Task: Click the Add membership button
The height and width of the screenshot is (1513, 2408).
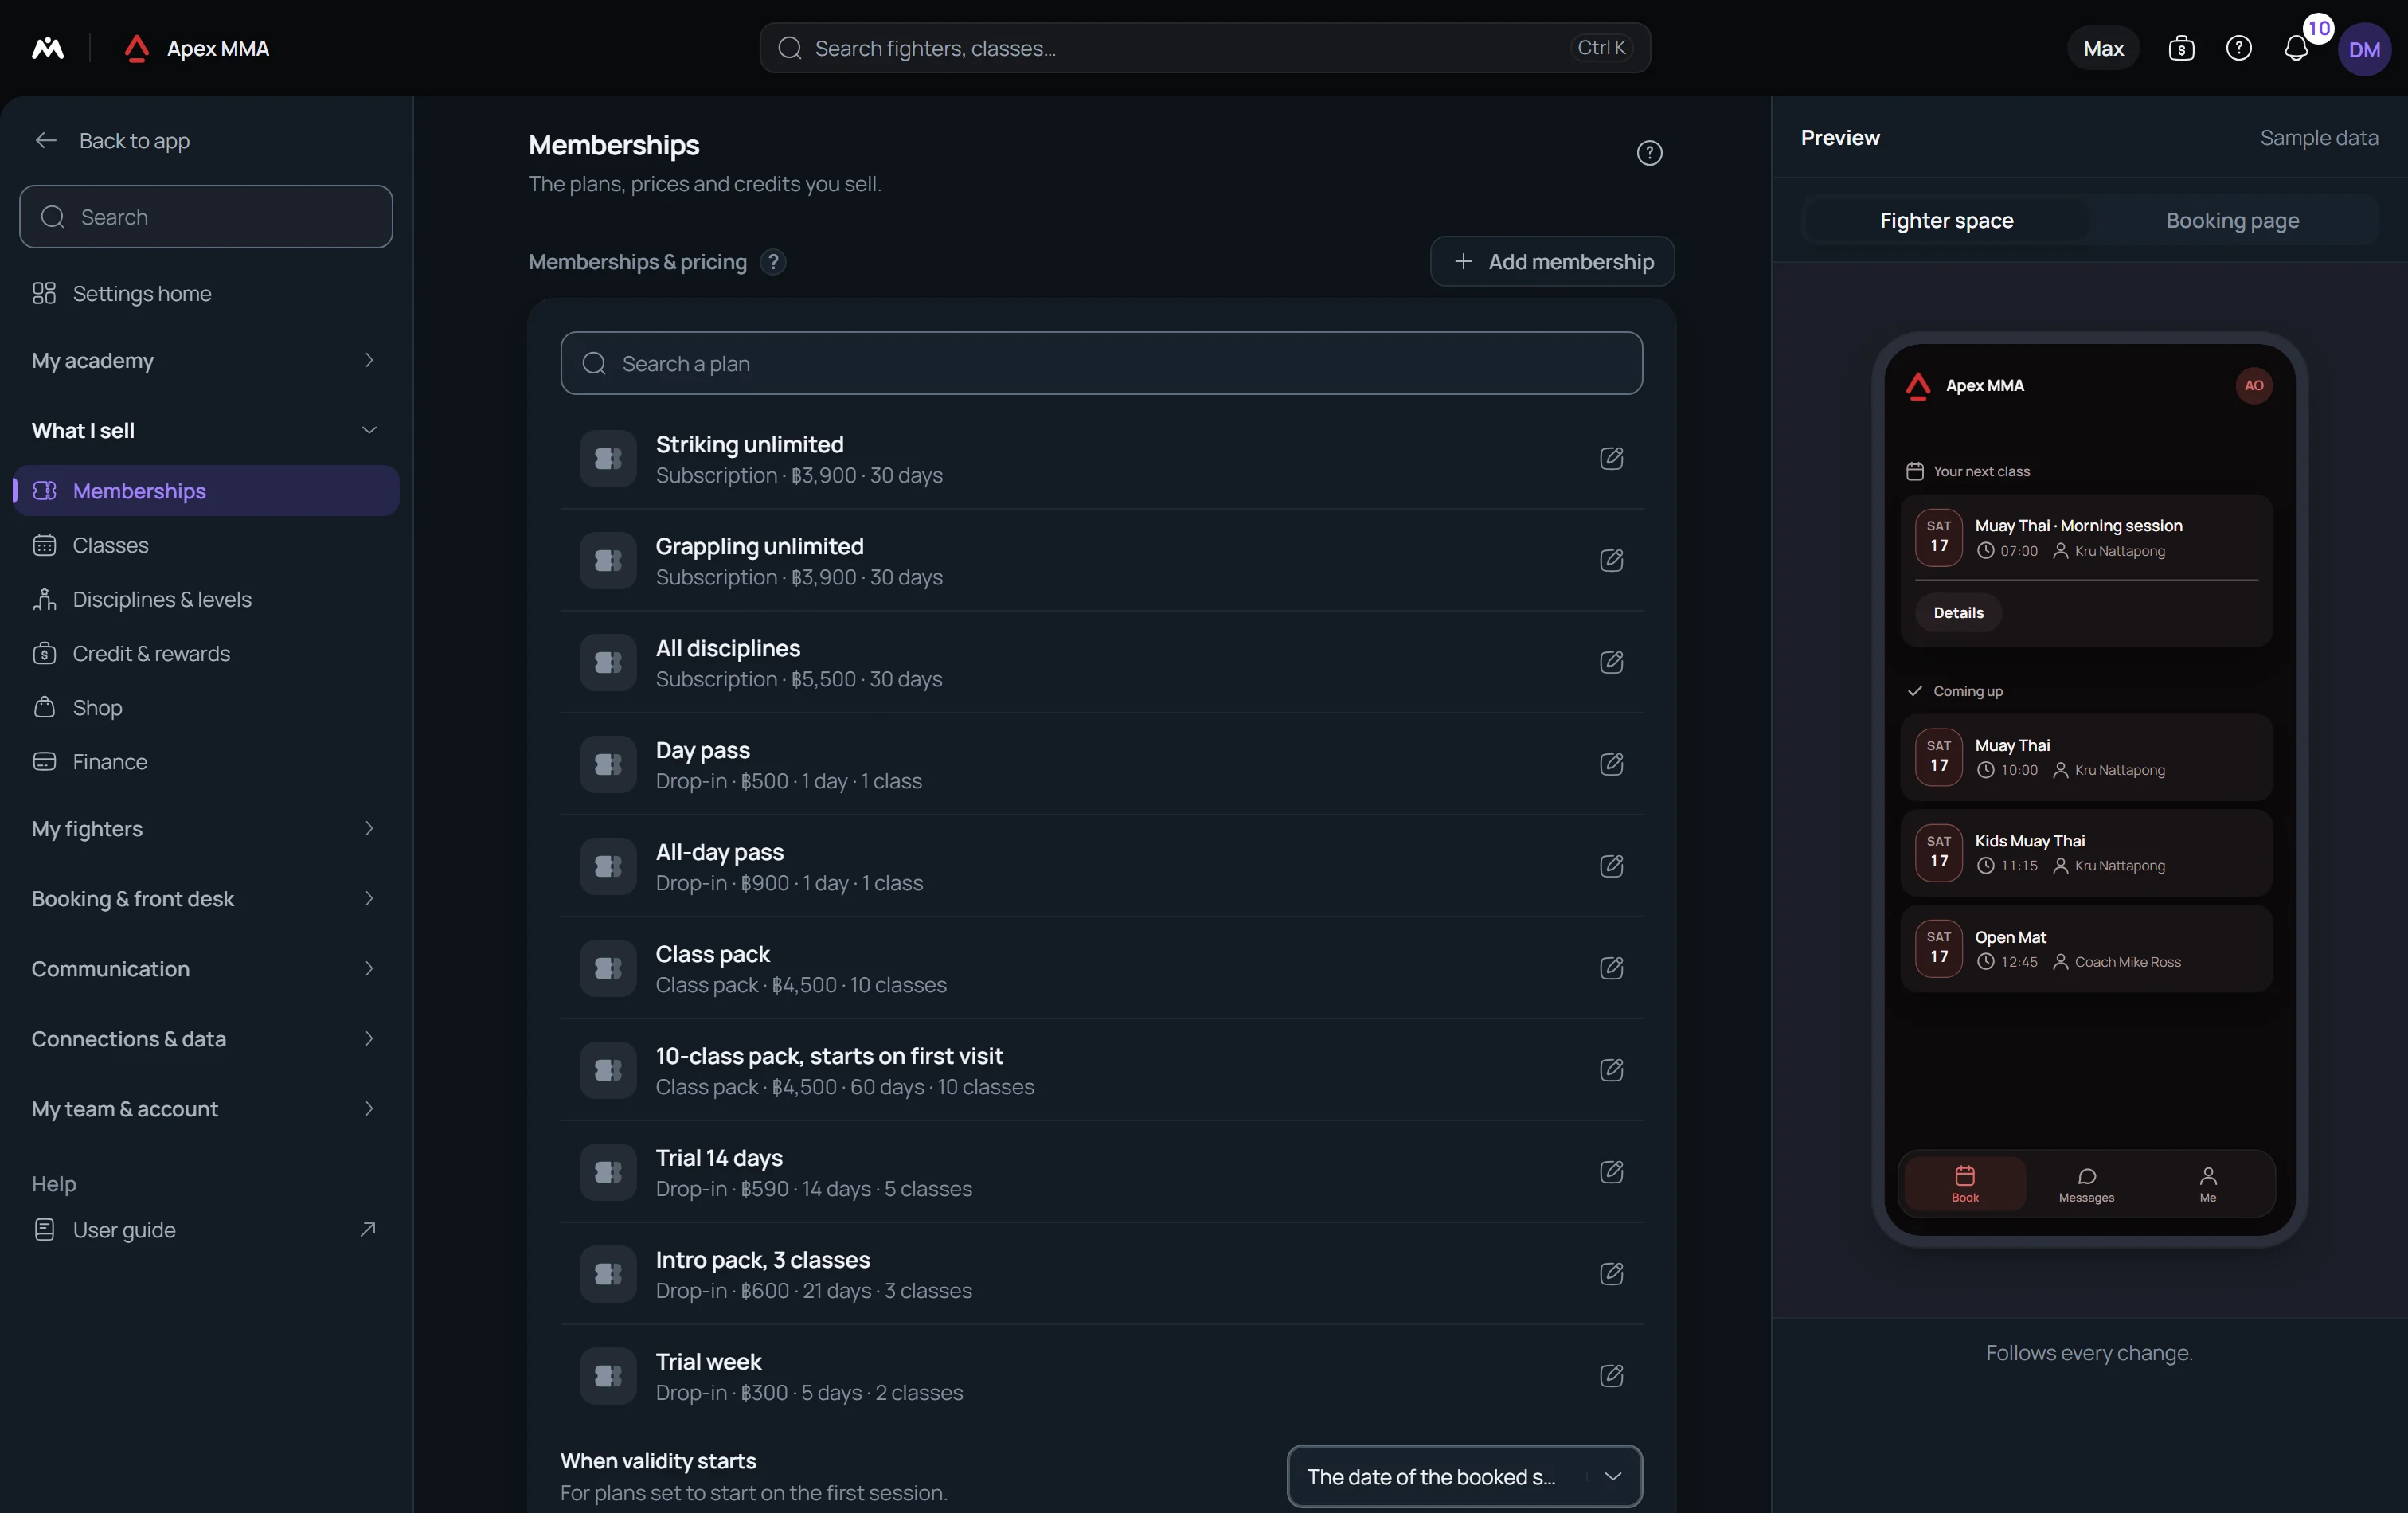Action: tap(1552, 262)
